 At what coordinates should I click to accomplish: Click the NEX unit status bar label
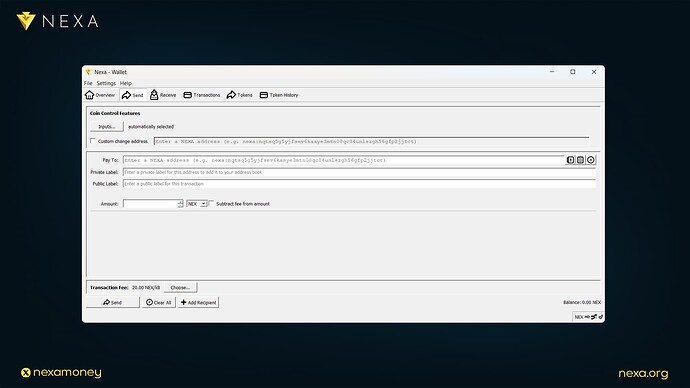pos(579,317)
